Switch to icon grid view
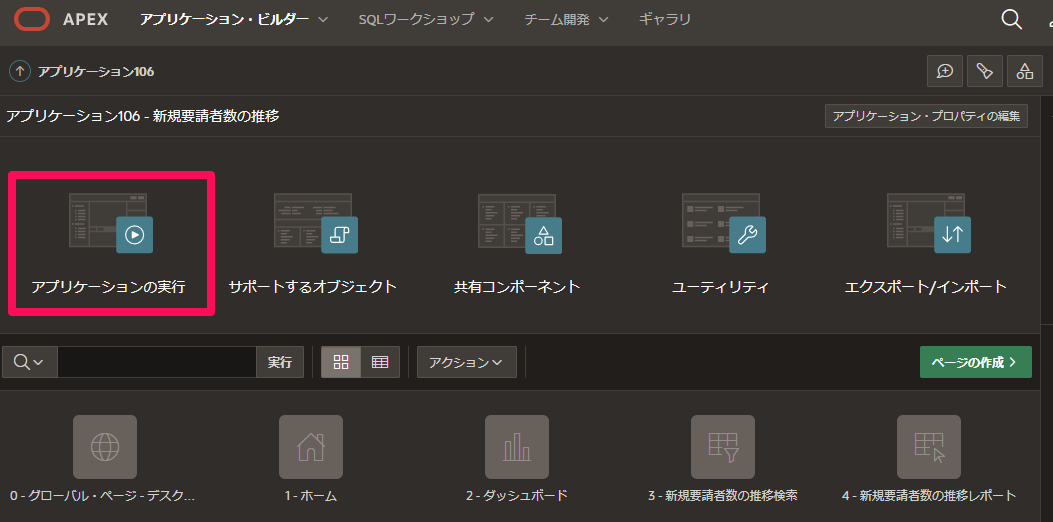This screenshot has height=522, width=1053. 341,362
